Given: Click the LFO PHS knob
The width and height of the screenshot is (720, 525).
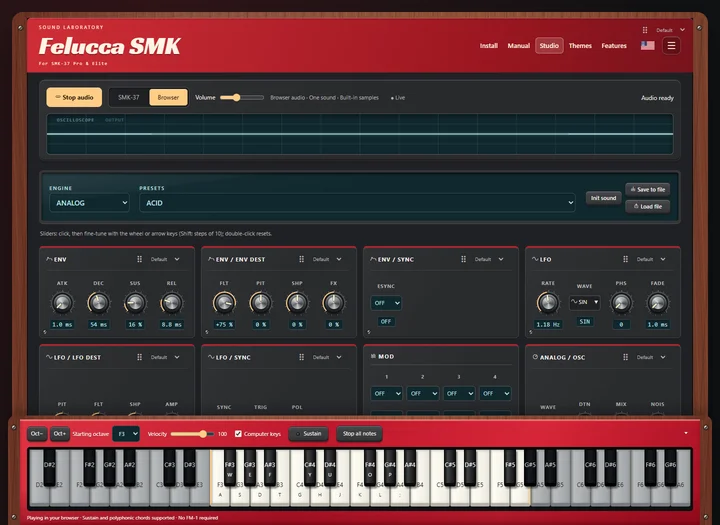Looking at the screenshot, I should coord(621,303).
